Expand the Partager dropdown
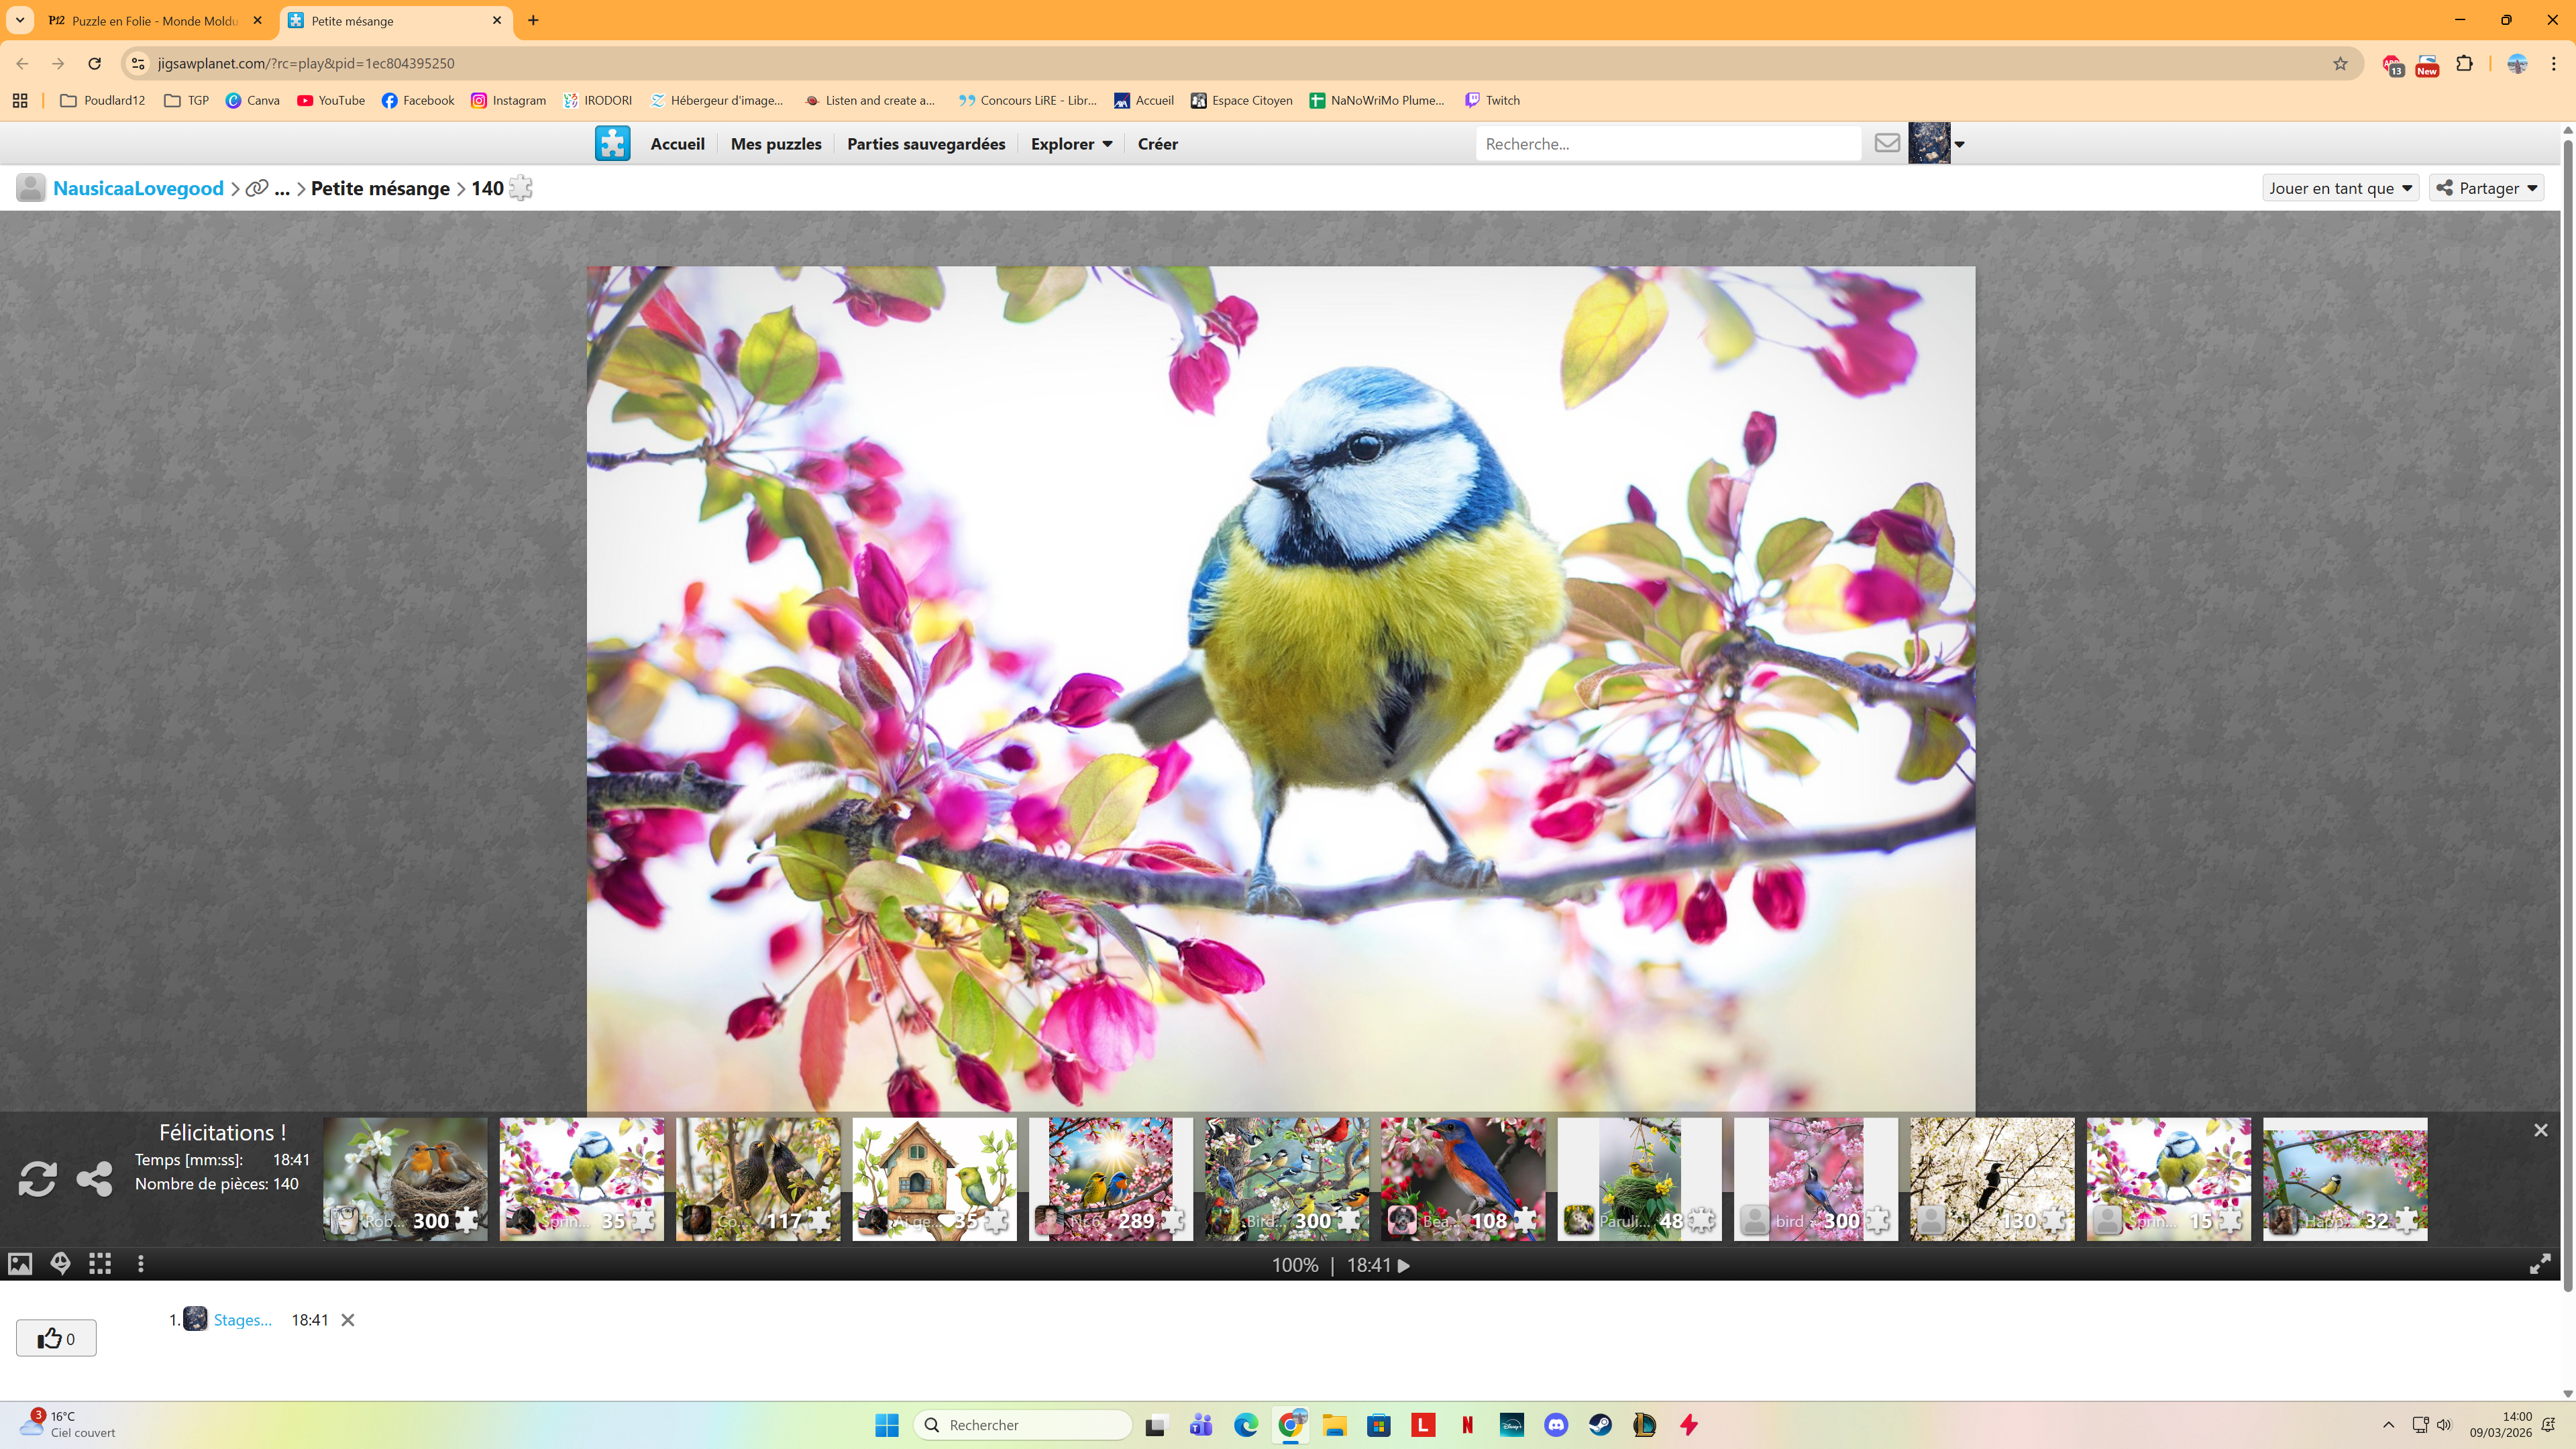Viewport: 2576px width, 1449px height. point(2486,188)
